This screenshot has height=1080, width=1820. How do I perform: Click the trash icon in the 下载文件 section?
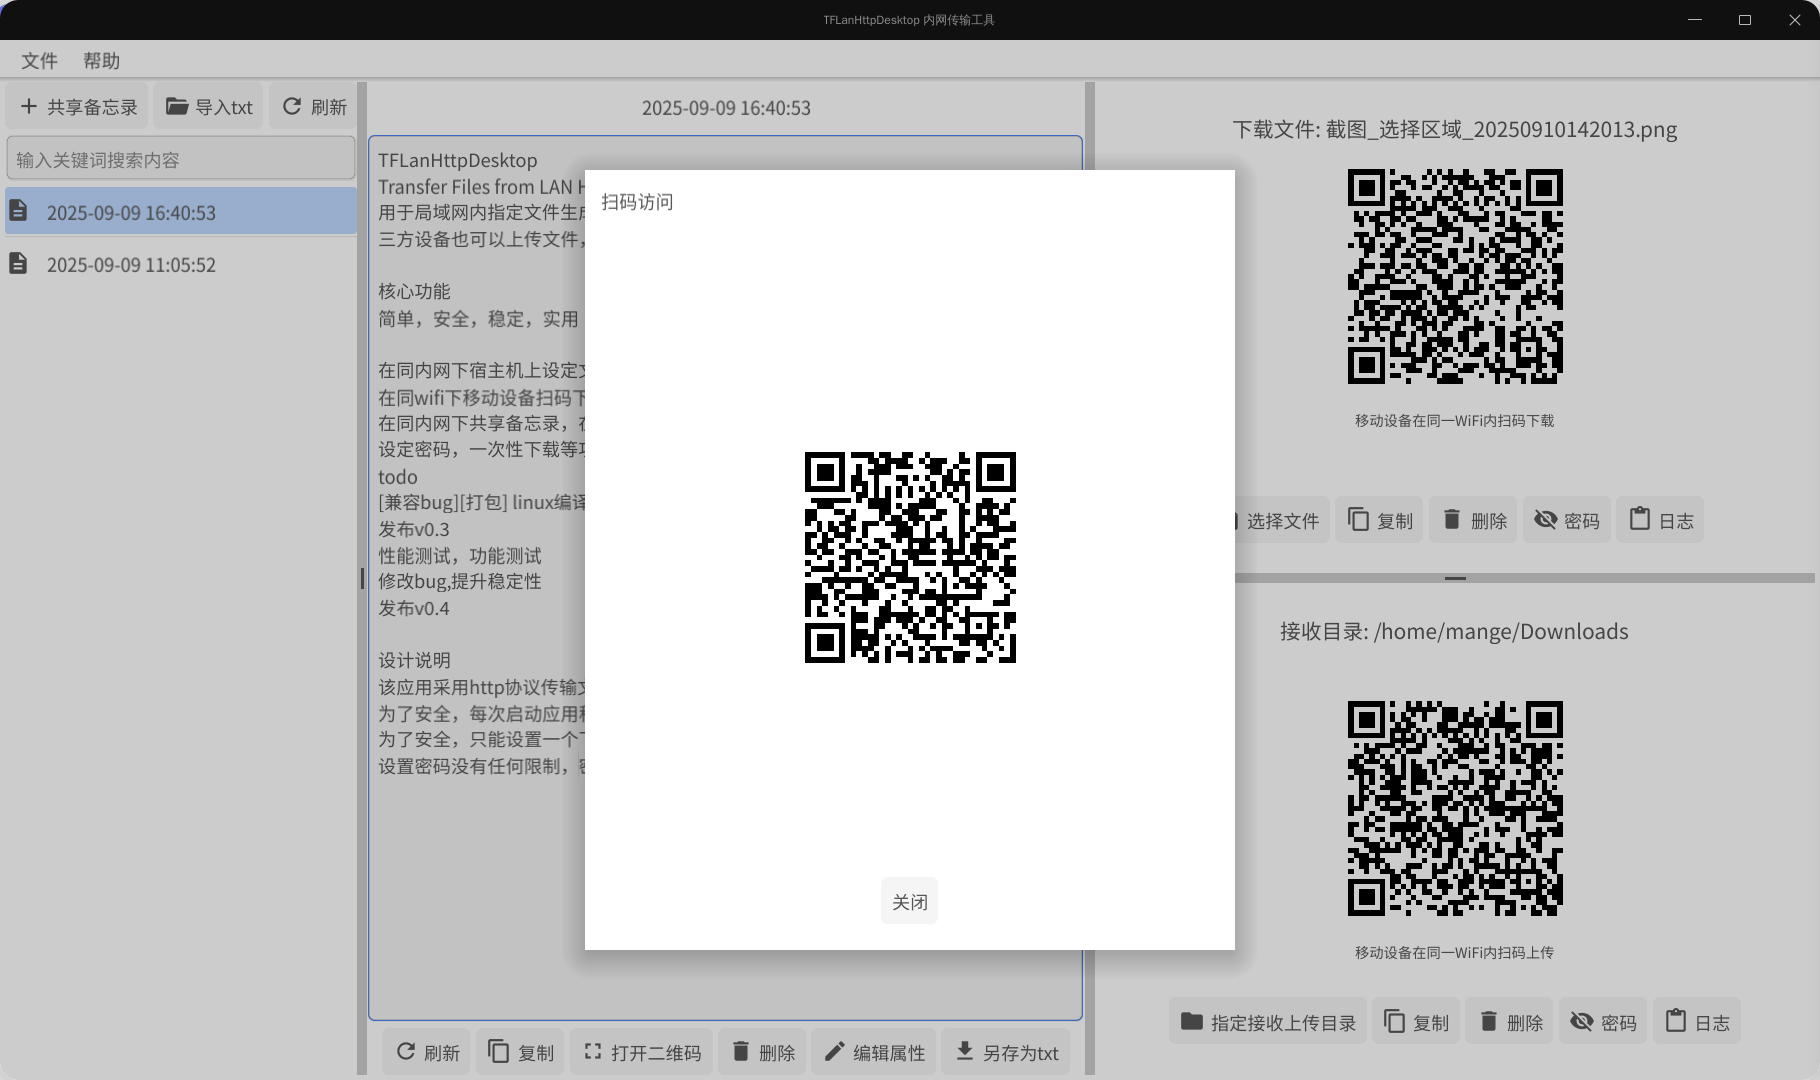point(1452,519)
